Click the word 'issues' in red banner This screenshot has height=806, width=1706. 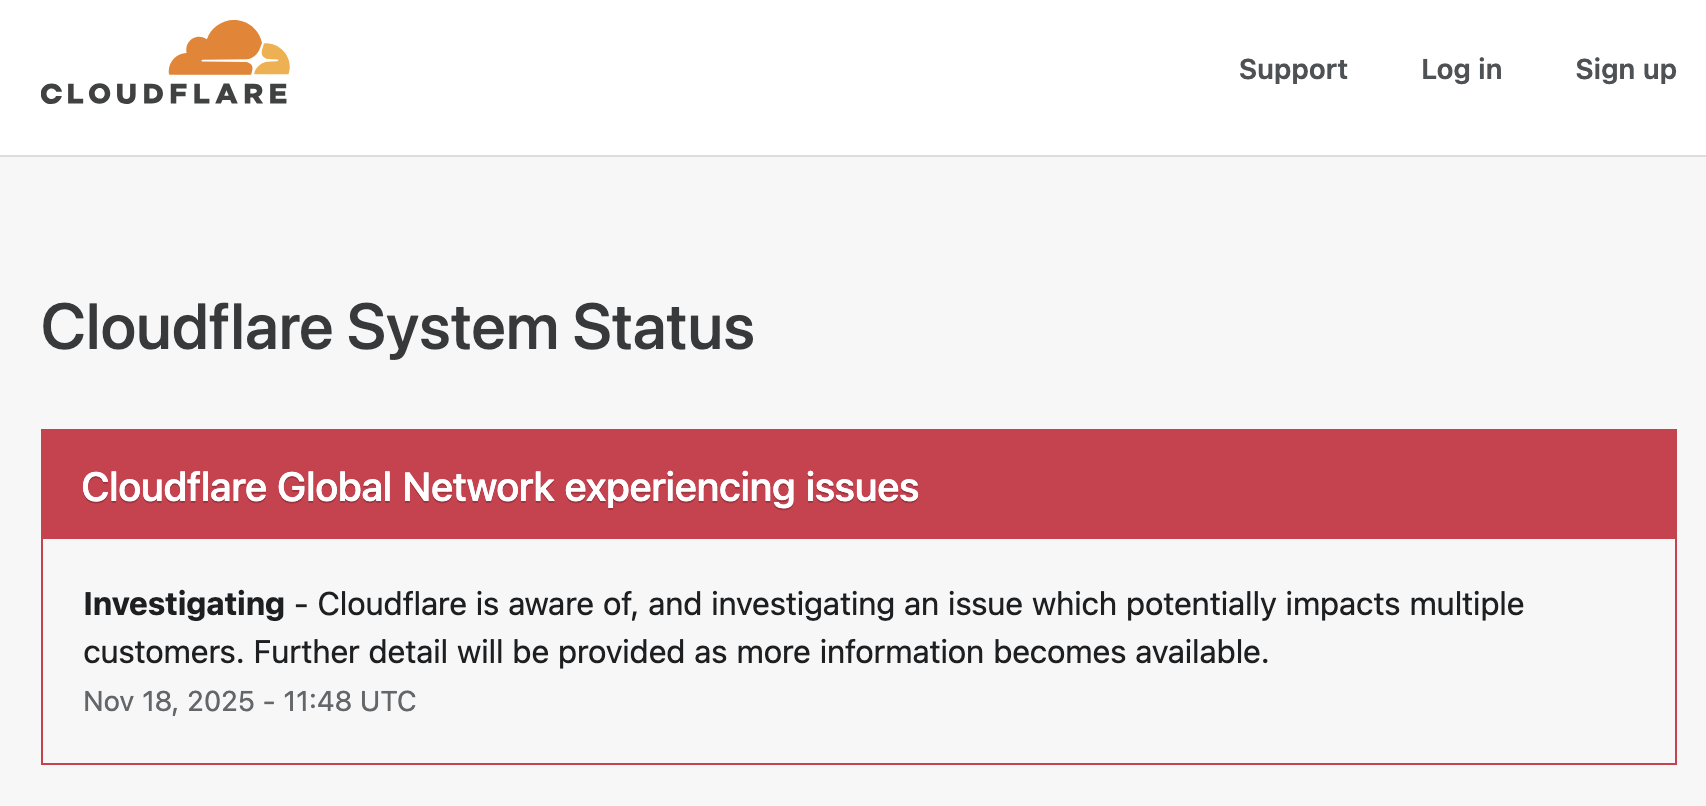862,487
